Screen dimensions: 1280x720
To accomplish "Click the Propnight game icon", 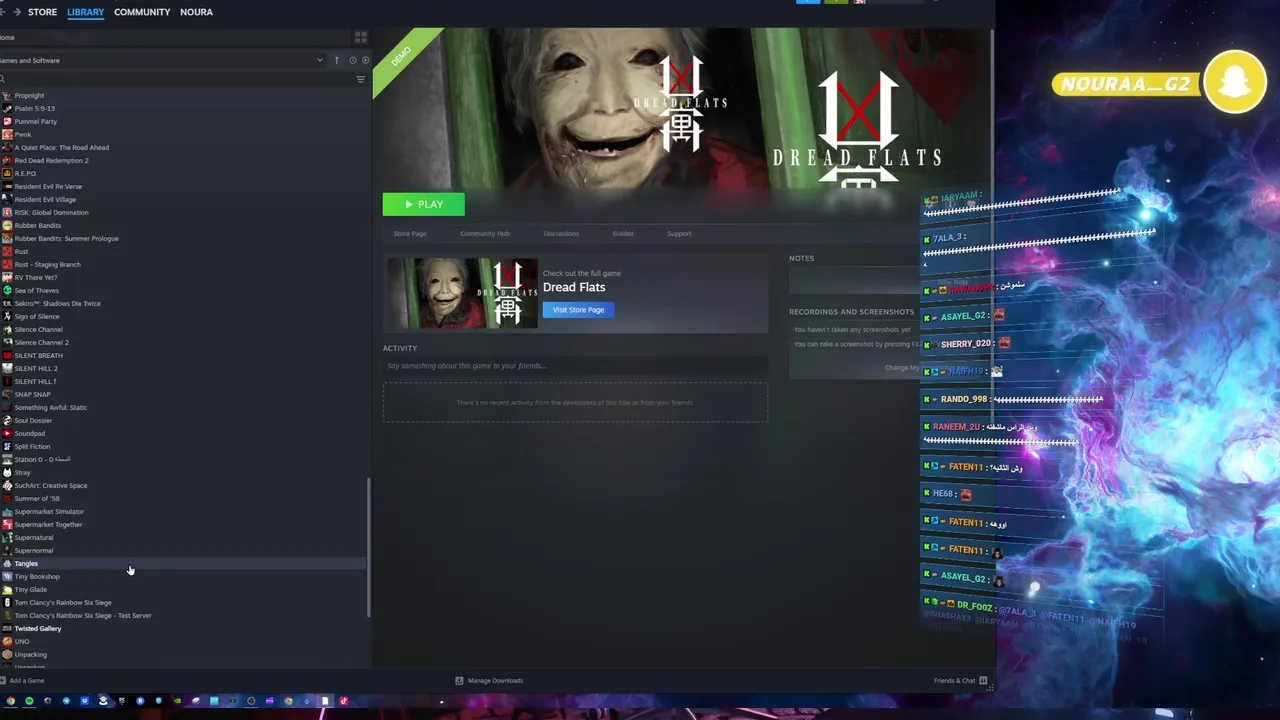I will click(x=7, y=95).
